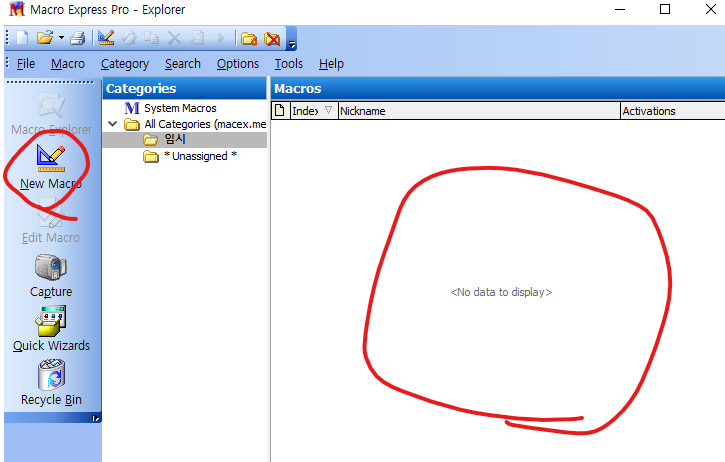Click the sidebar configure arrow below Recycle Bin
The width and height of the screenshot is (725, 462).
coord(95,418)
